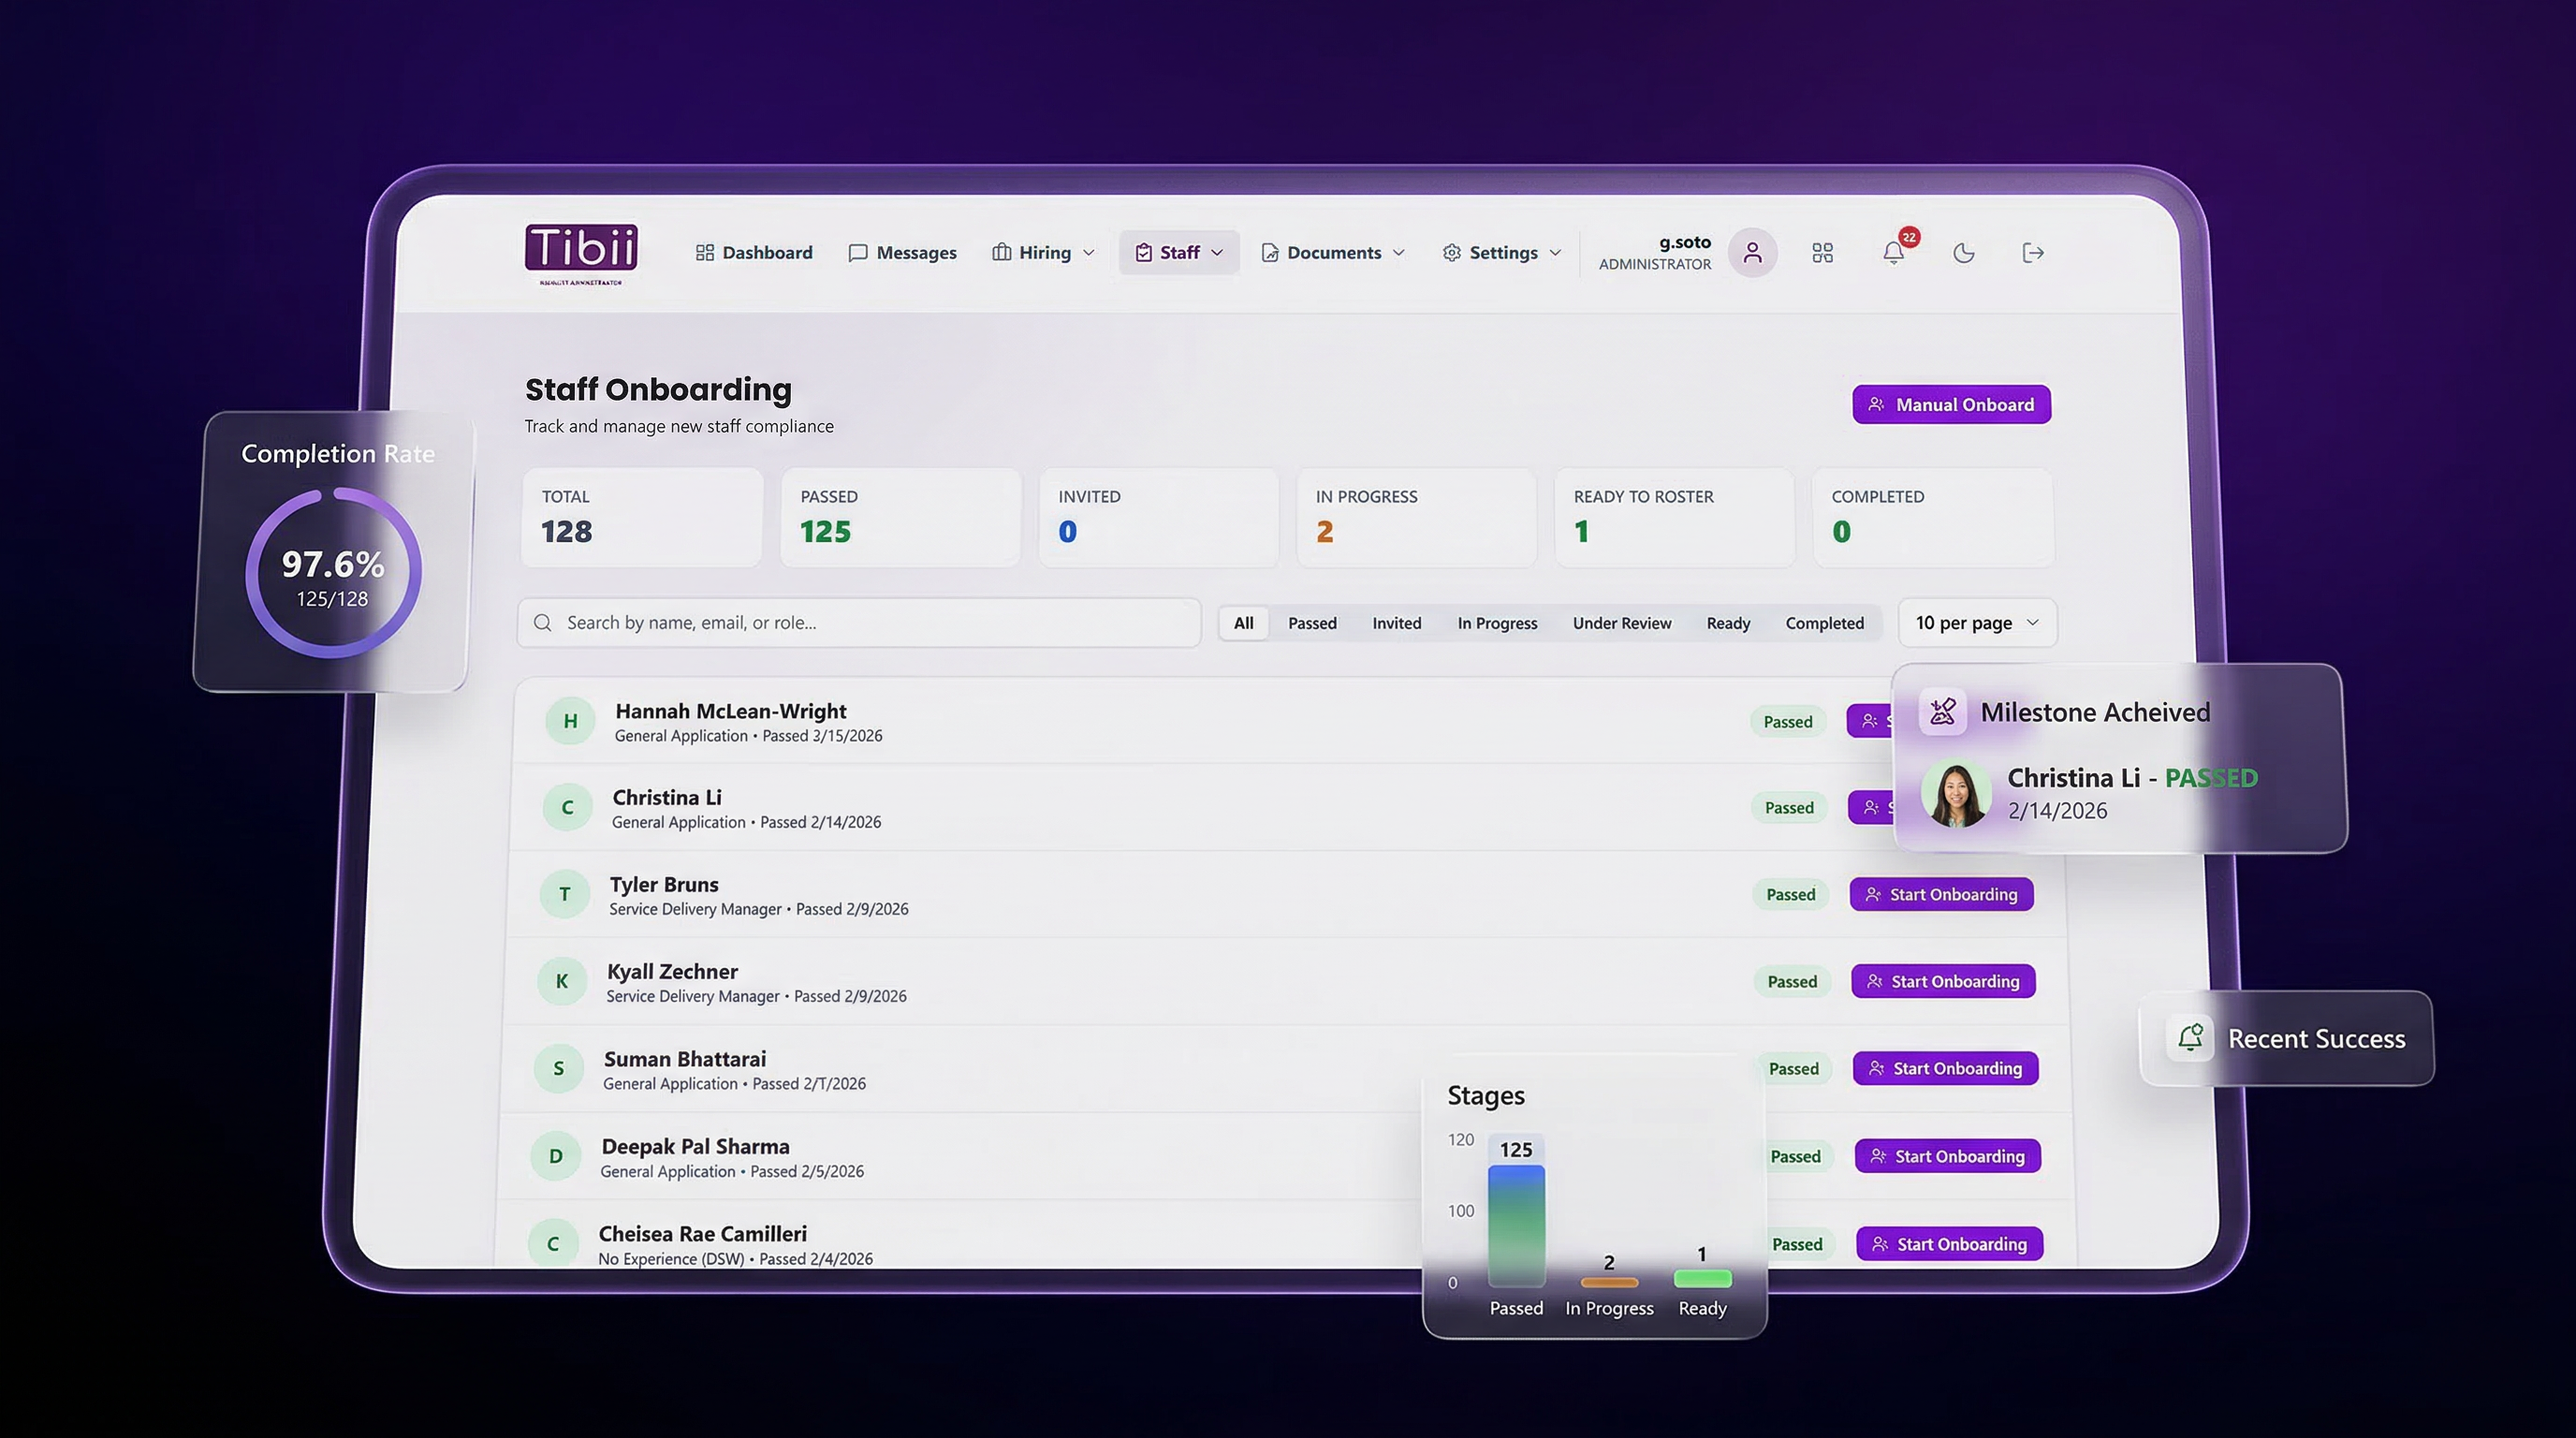Viewport: 2576px width, 1438px height.
Task: Select the Ready filter tab
Action: tap(1728, 623)
